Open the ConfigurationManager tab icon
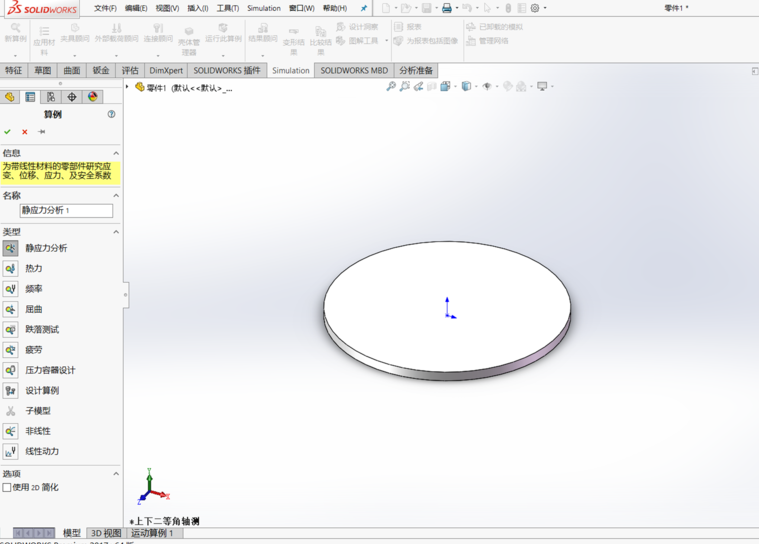This screenshot has width=759, height=544. click(51, 97)
